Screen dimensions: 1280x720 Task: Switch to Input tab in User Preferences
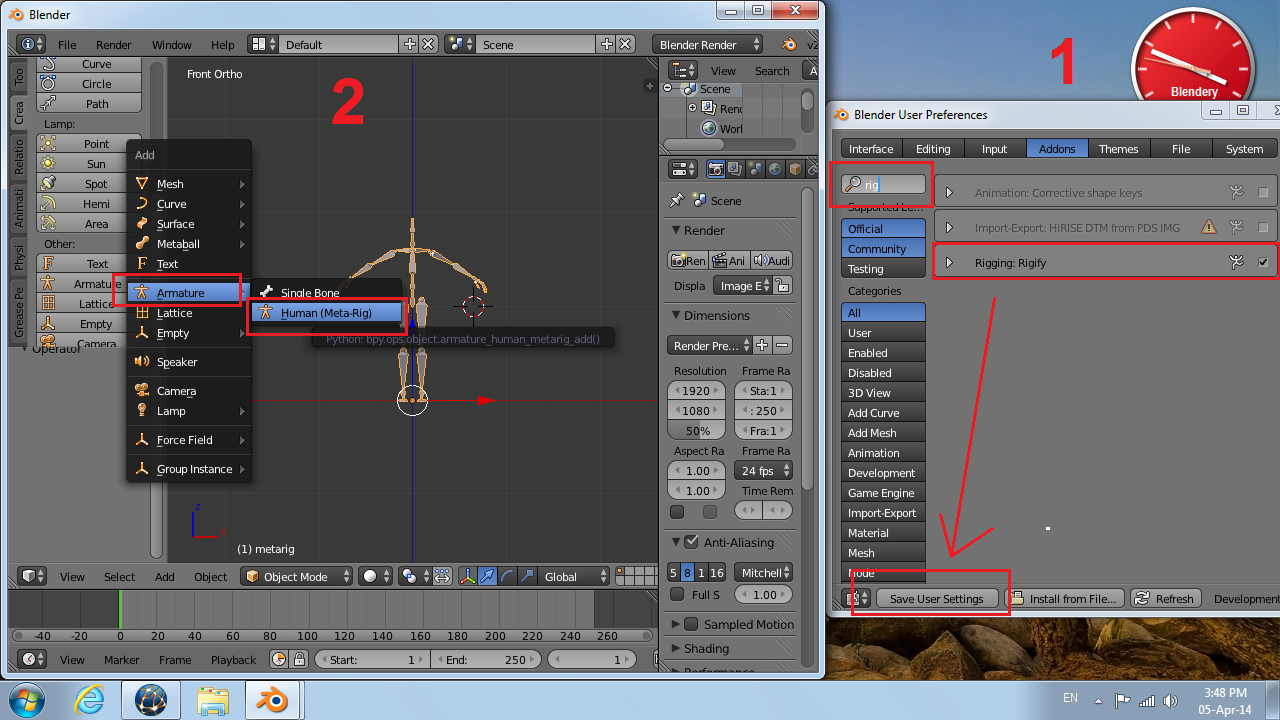coord(994,148)
